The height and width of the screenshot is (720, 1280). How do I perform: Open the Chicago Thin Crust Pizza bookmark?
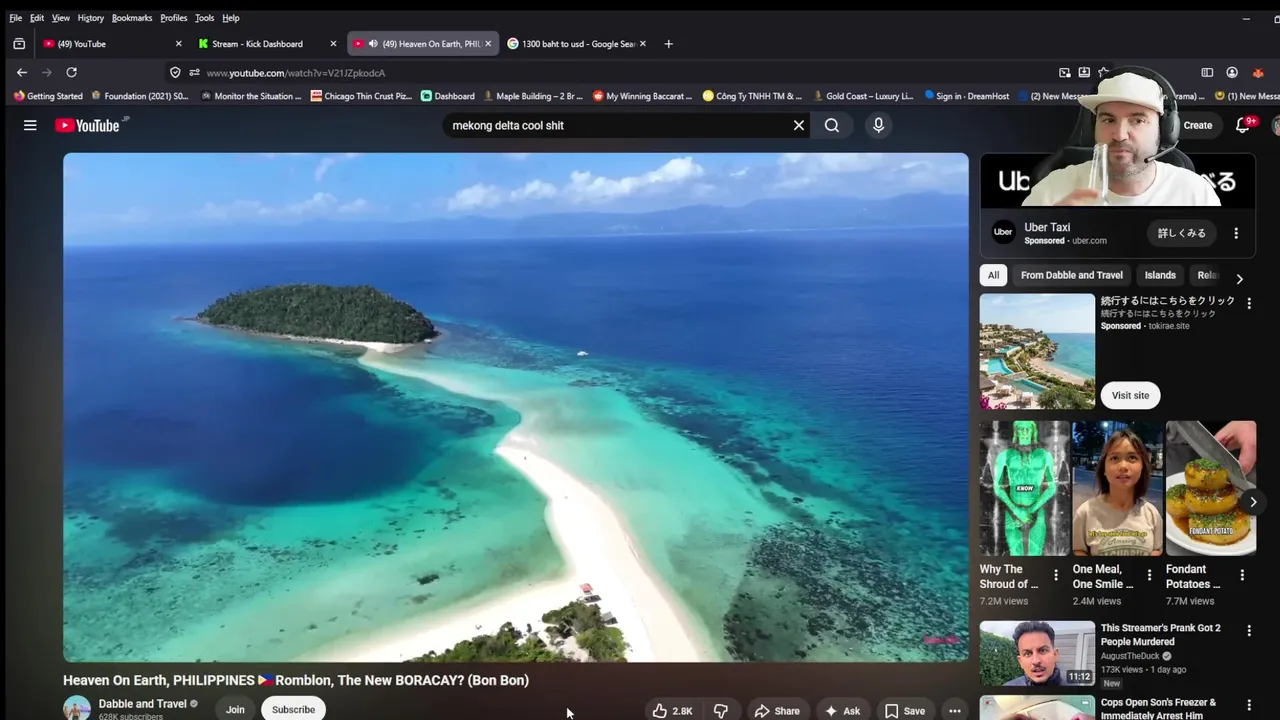362,96
